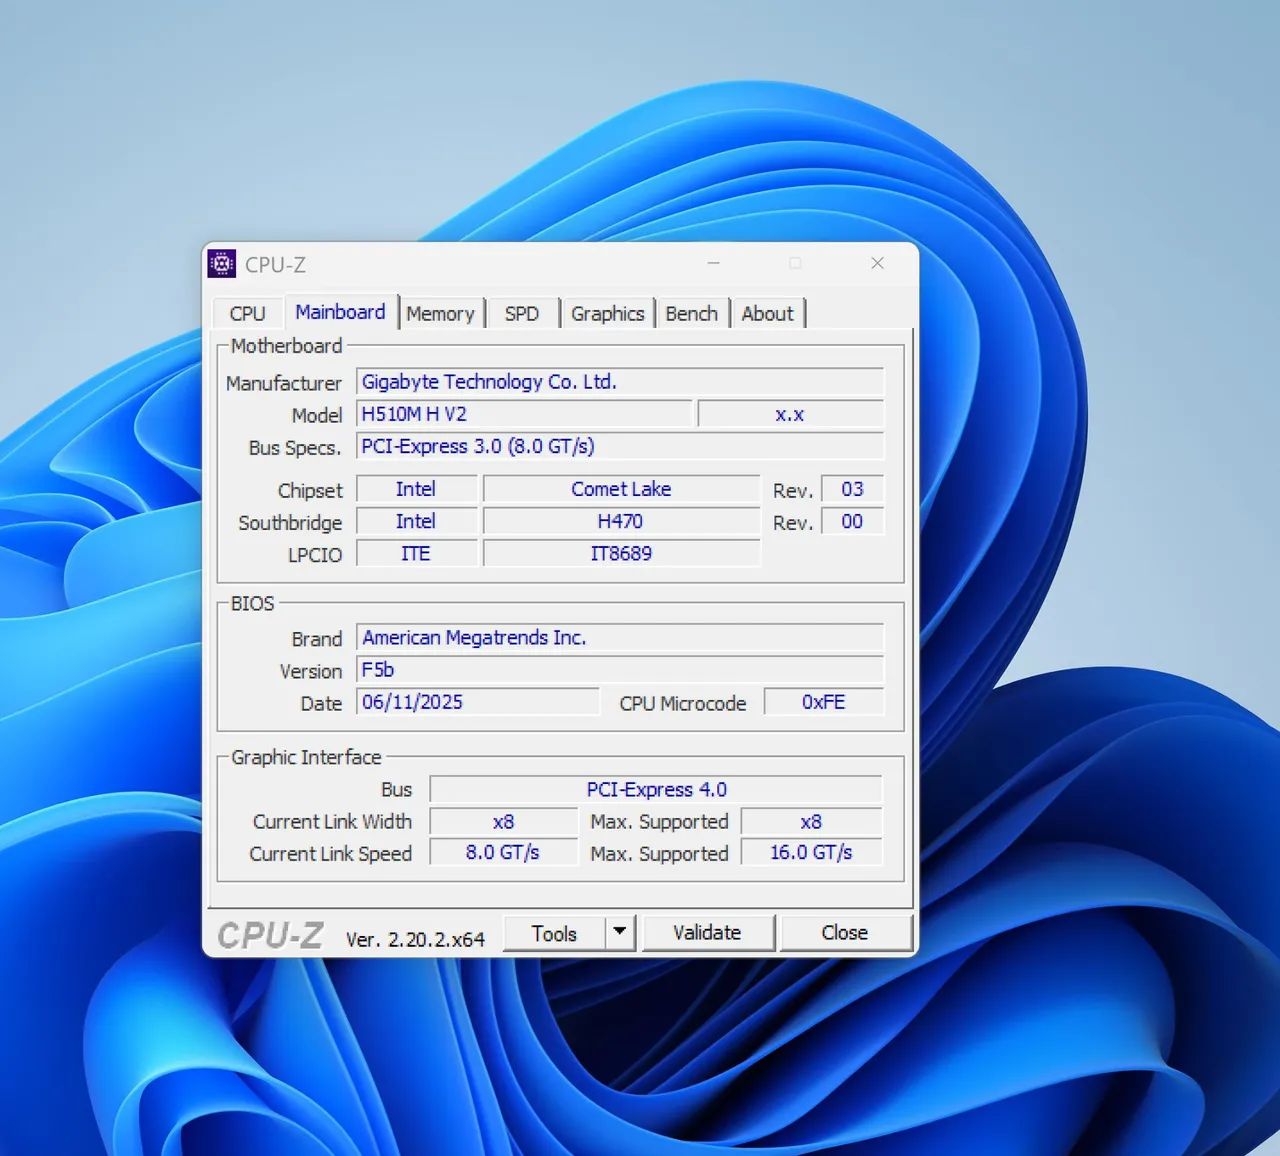This screenshot has width=1280, height=1156.
Task: Click the BIOS date 06/11/2025
Action: [478, 702]
